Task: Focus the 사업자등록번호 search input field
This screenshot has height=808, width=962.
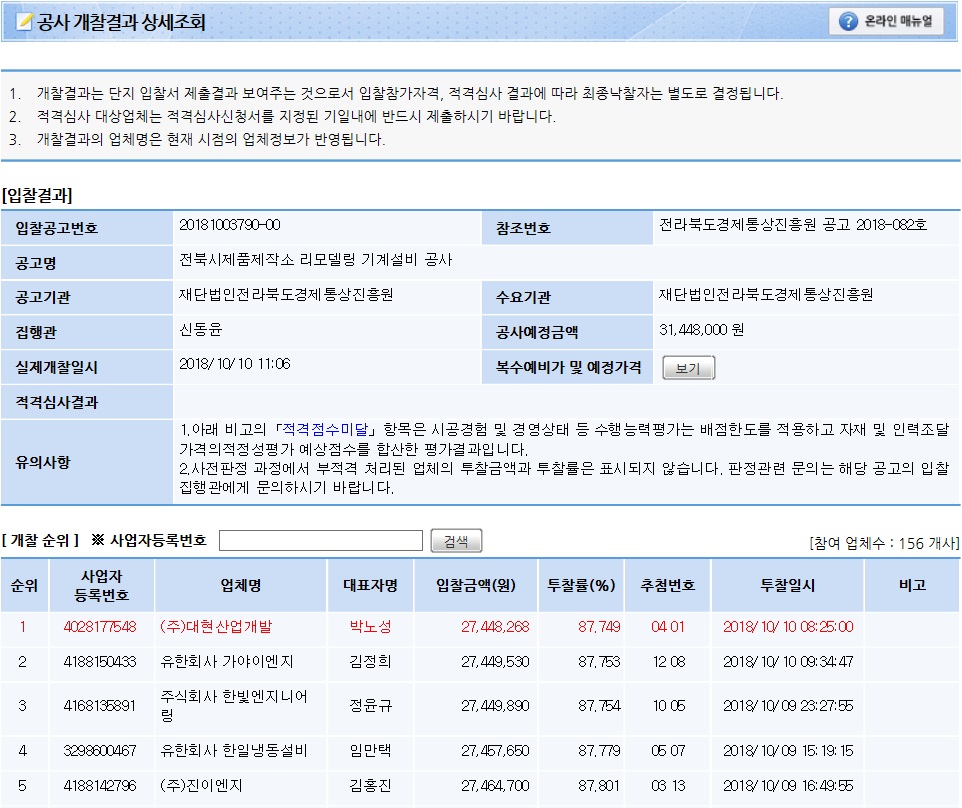Action: click(320, 541)
